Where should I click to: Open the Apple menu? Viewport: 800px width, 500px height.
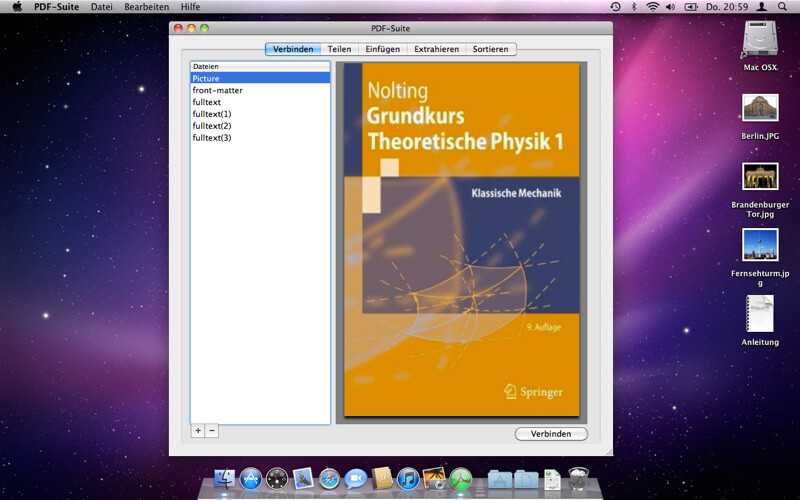point(17,7)
